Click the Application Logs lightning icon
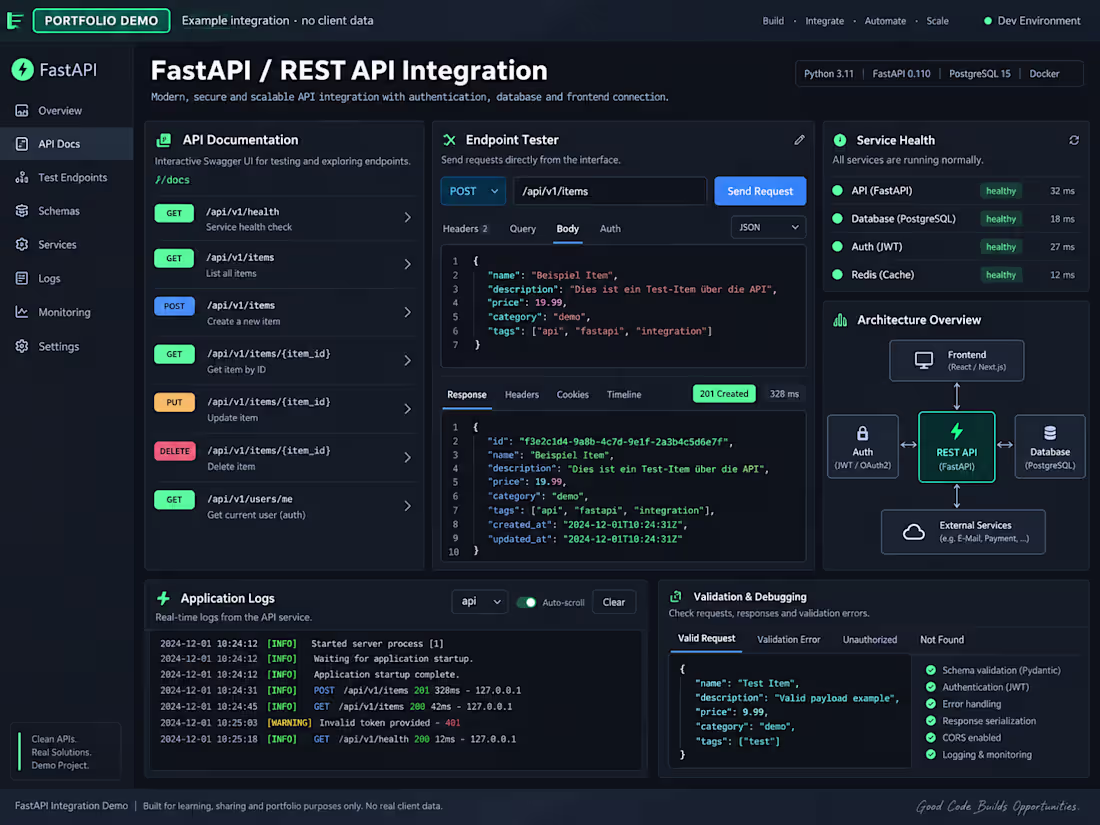 tap(163, 598)
